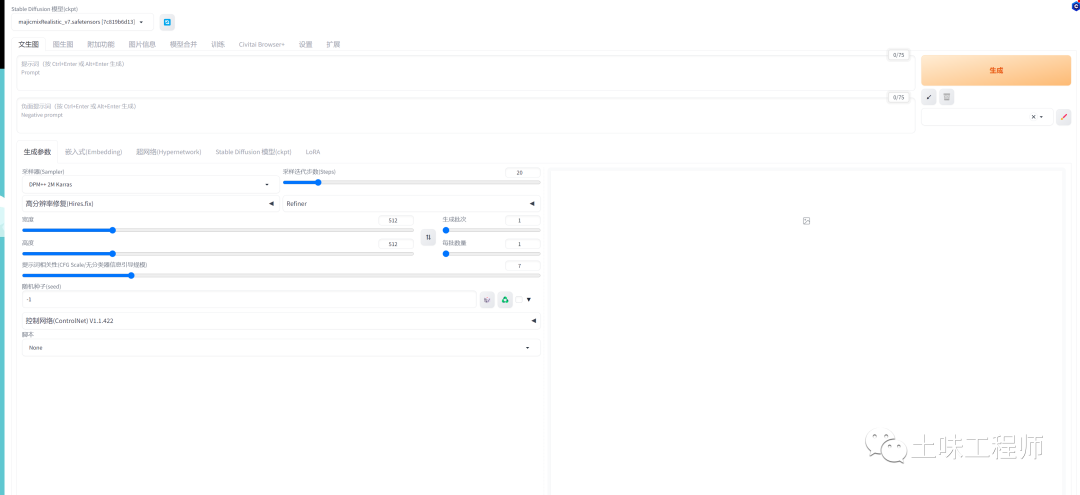The image size is (1080, 495).
Task: Clear selected styles with the X icon
Action: 1033,117
